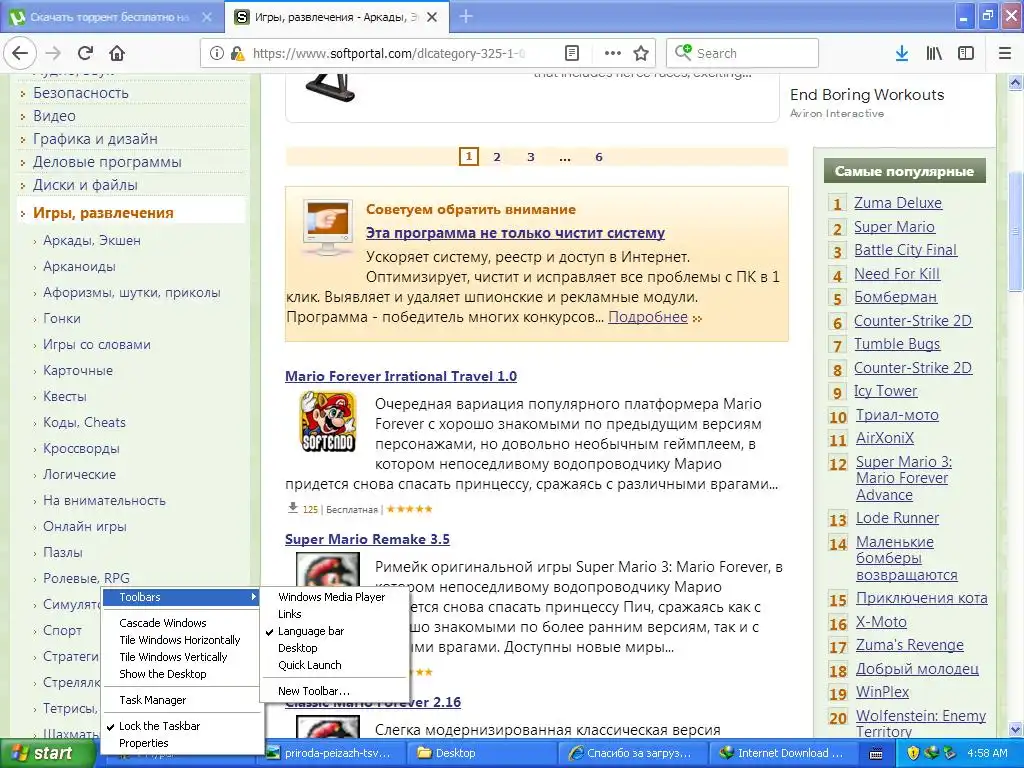Open Аркады, Экшен subcategory
1024x768 pixels.
(91, 240)
